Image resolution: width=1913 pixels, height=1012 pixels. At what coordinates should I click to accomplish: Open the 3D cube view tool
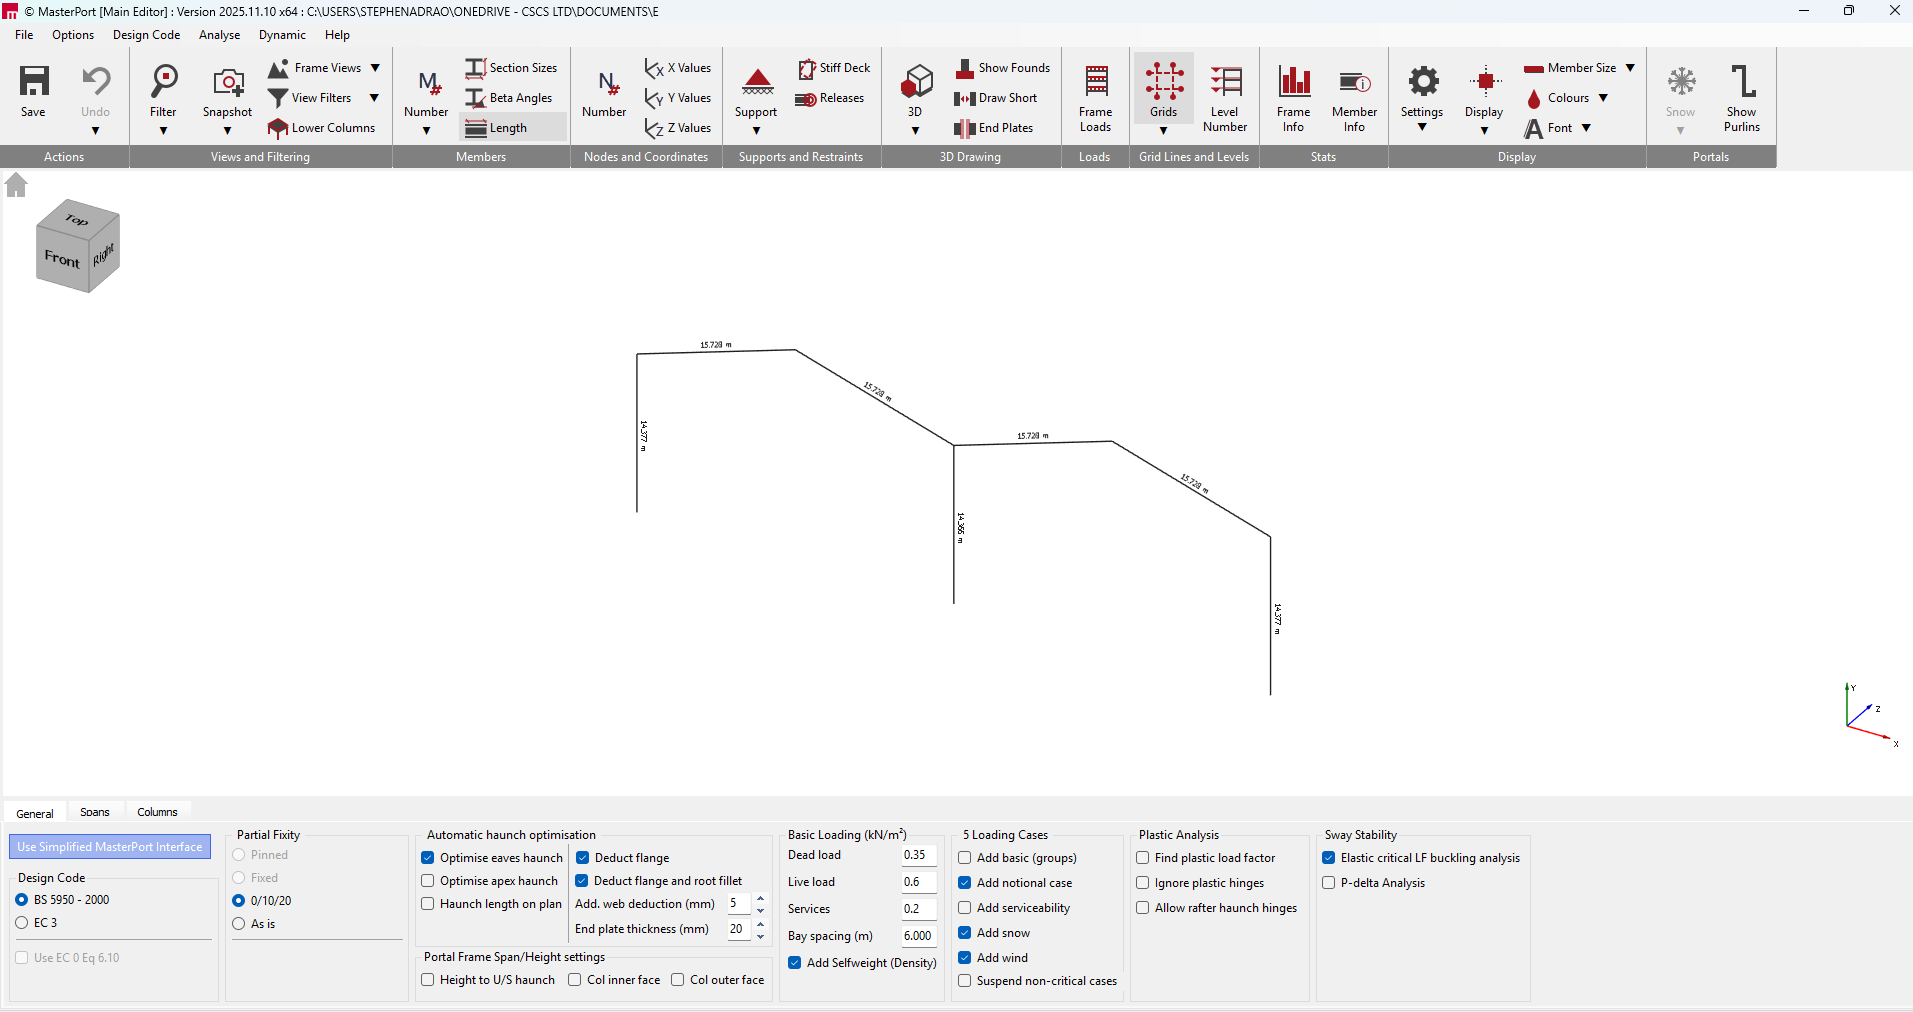(x=916, y=81)
